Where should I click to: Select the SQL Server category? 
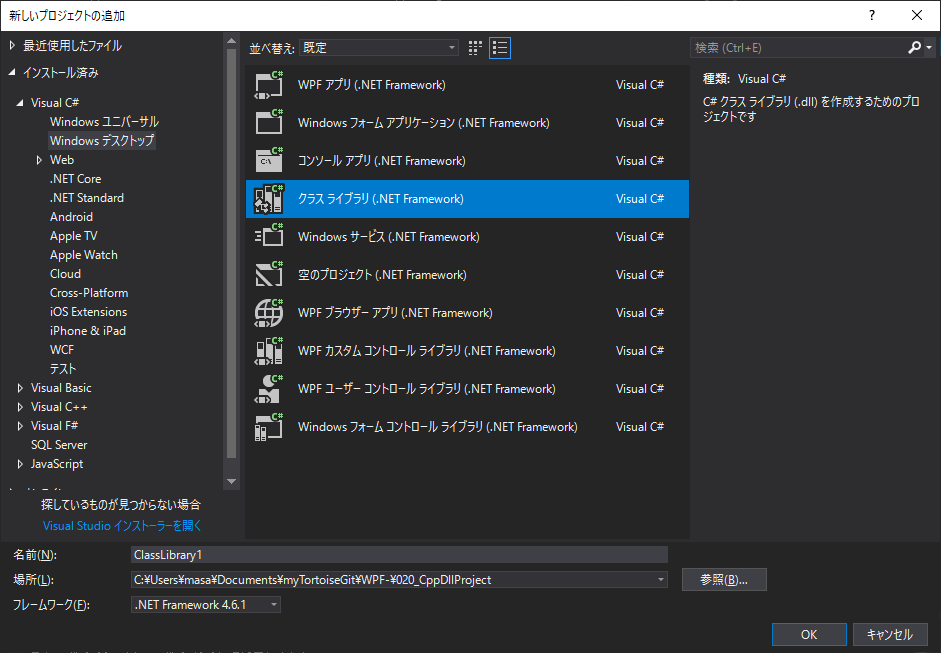pyautogui.click(x=59, y=445)
